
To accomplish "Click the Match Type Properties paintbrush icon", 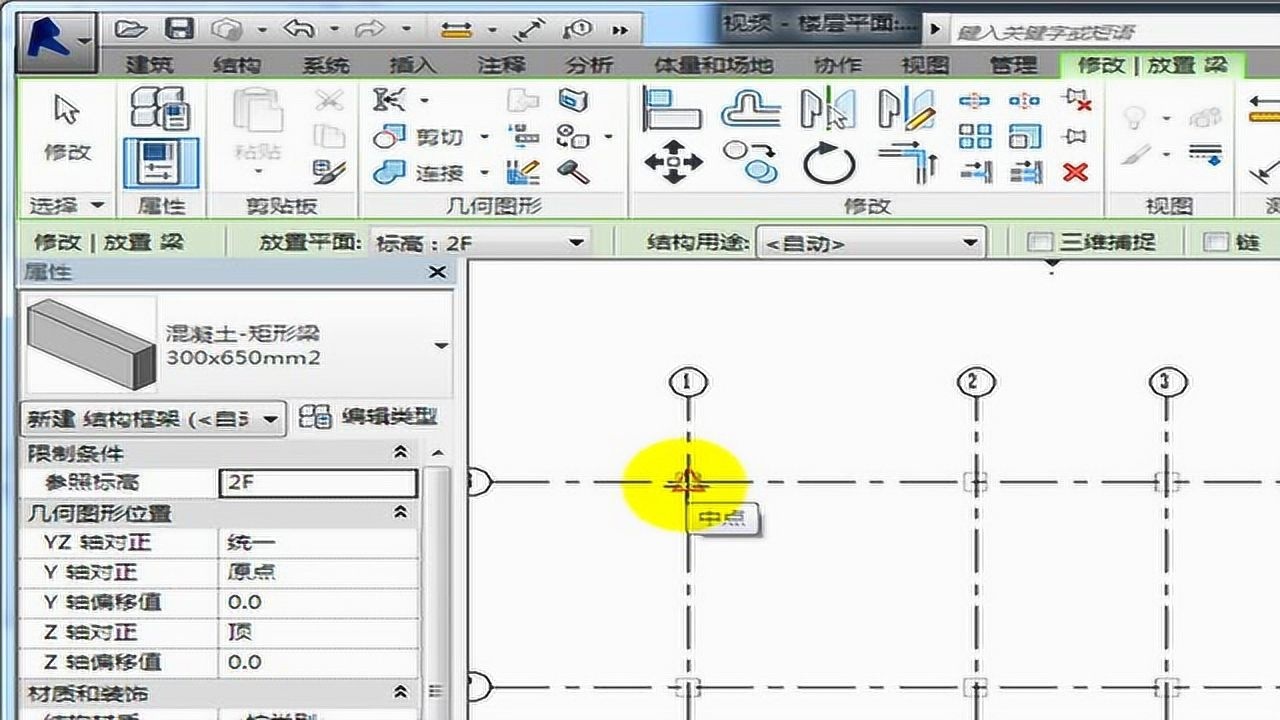I will pyautogui.click(x=329, y=171).
